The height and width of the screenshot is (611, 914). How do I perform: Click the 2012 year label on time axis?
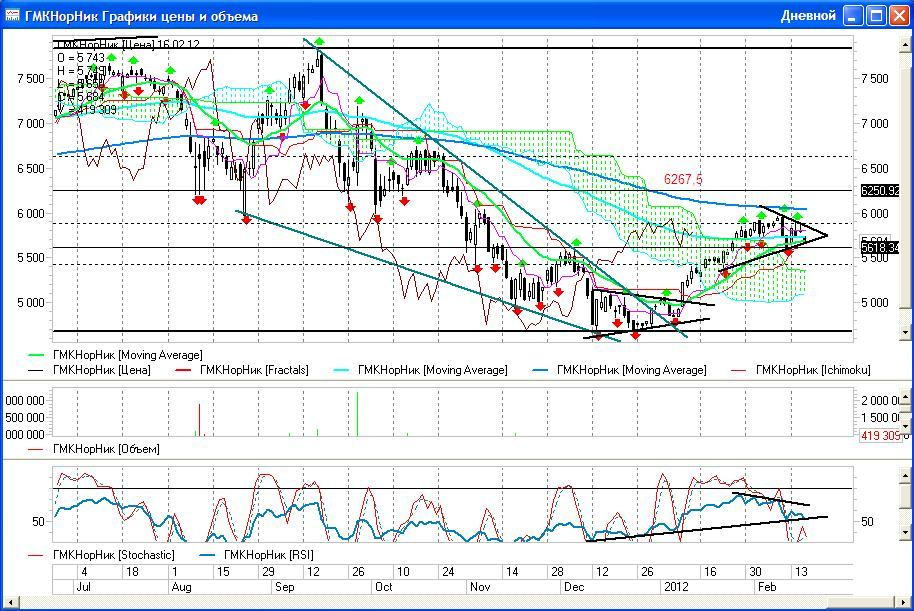676,587
